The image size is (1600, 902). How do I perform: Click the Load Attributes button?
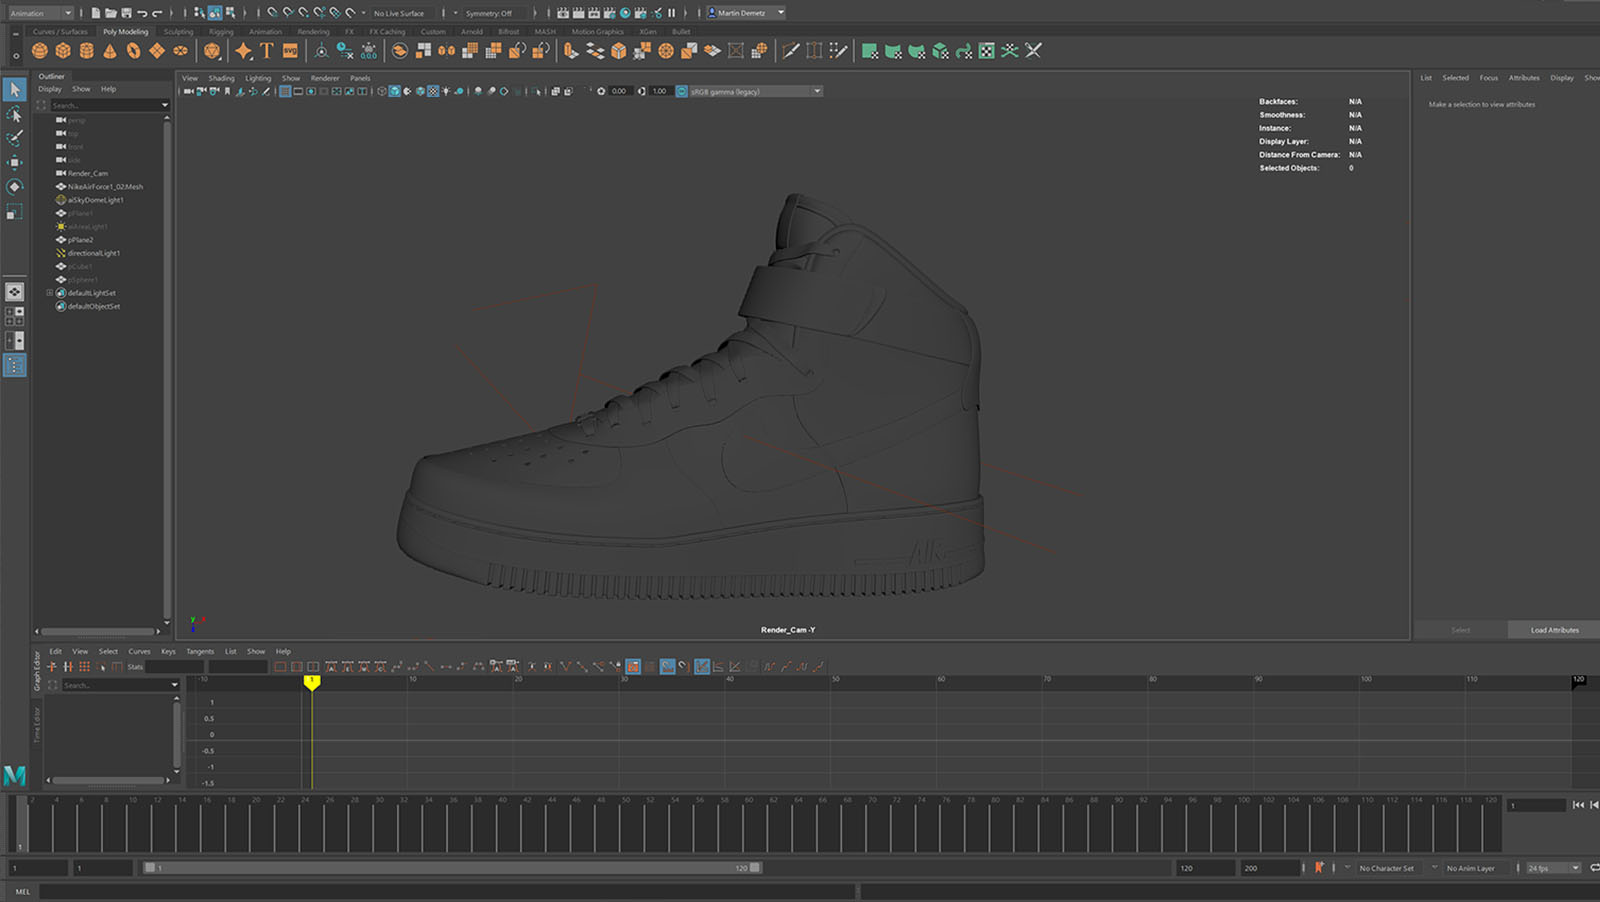1554,630
